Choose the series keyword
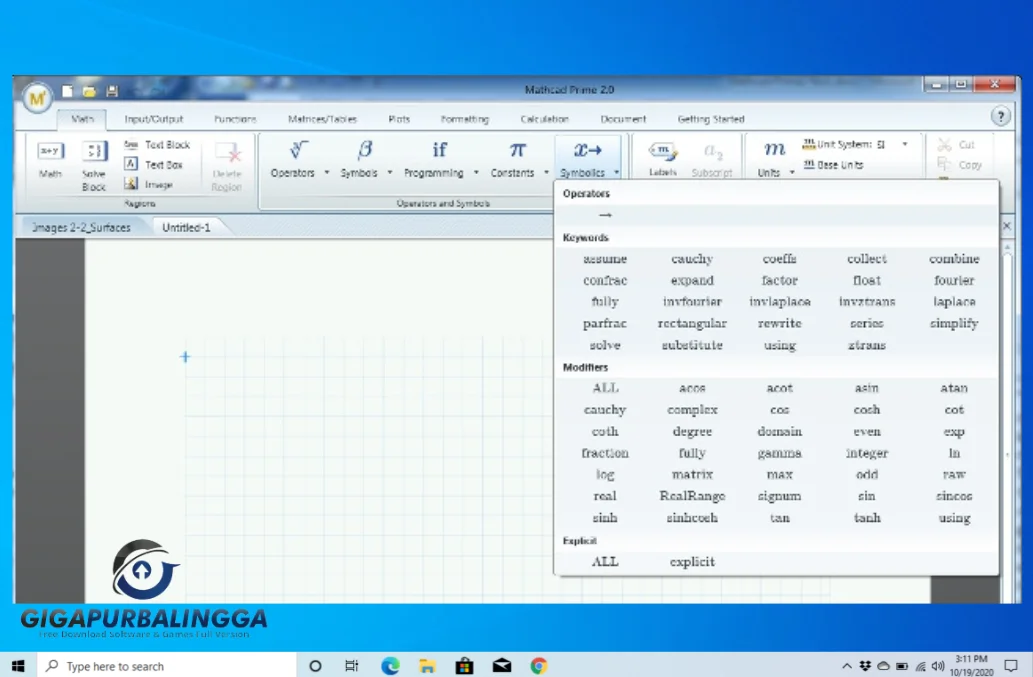Image resolution: width=1033 pixels, height=677 pixels. pos(866,323)
